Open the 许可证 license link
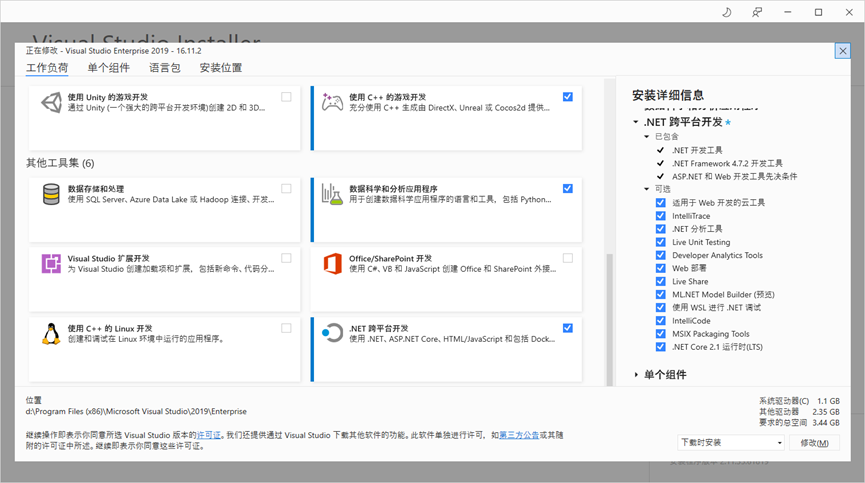Image resolution: width=865 pixels, height=483 pixels. point(209,435)
